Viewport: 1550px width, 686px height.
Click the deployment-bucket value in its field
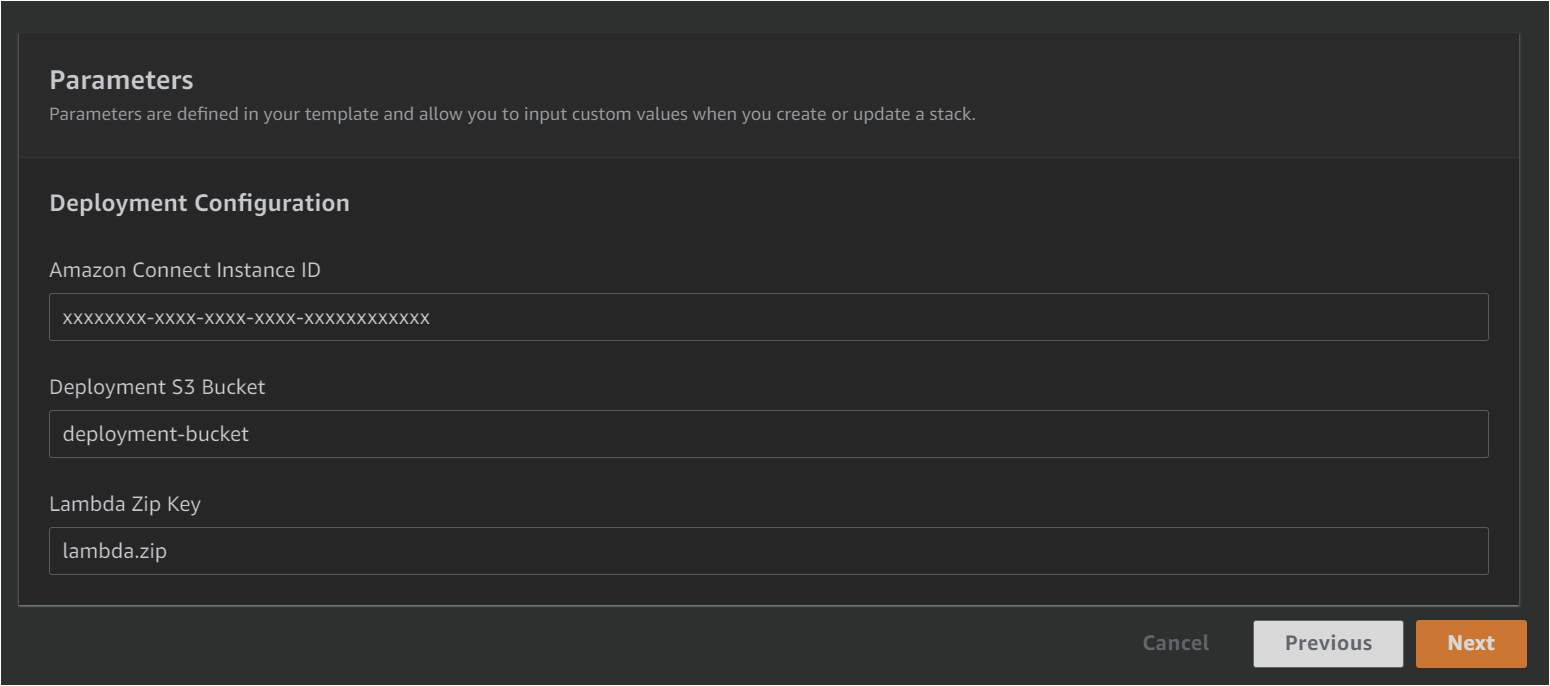[x=155, y=434]
